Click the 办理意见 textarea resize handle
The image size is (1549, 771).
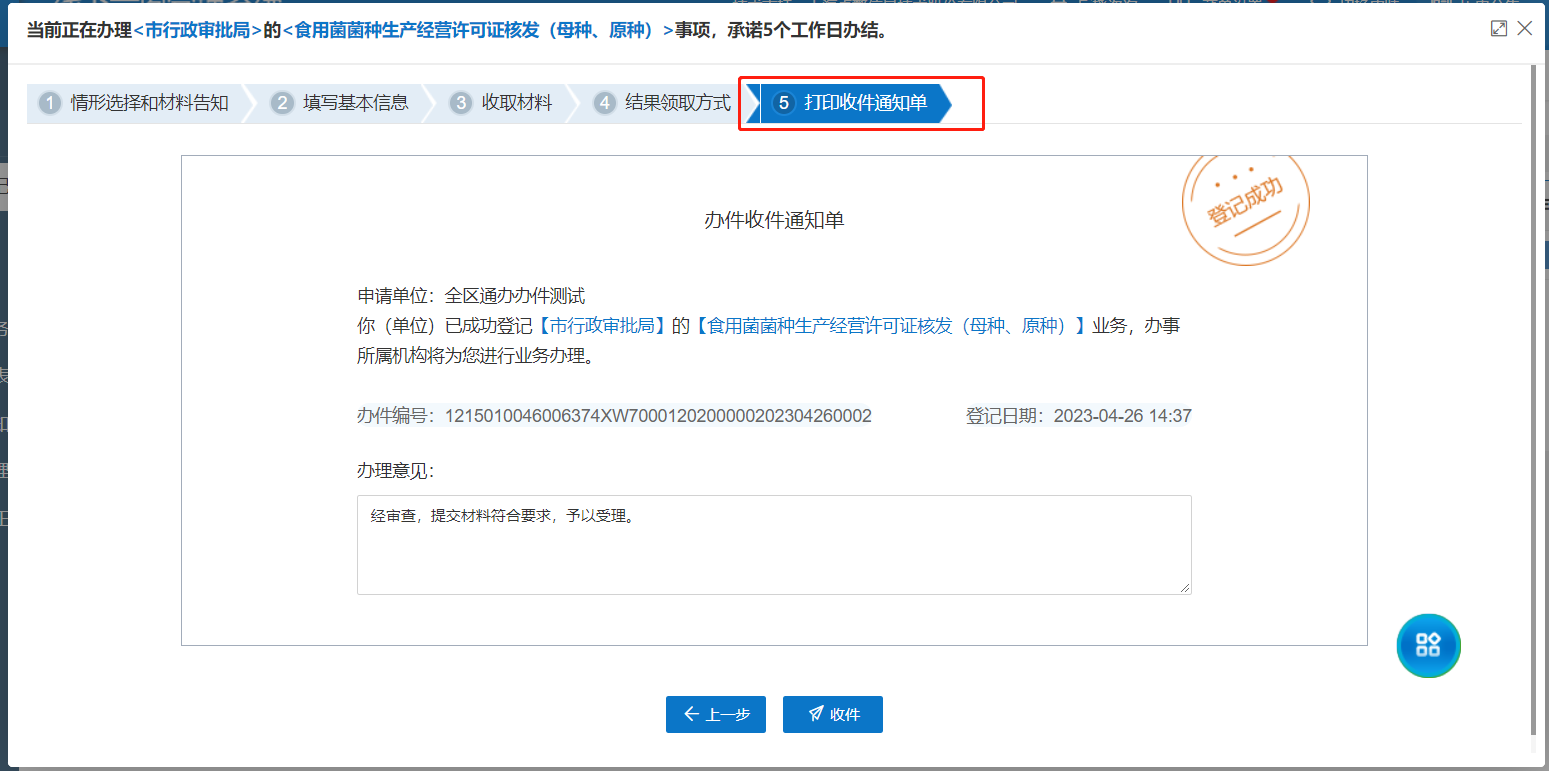1185,588
